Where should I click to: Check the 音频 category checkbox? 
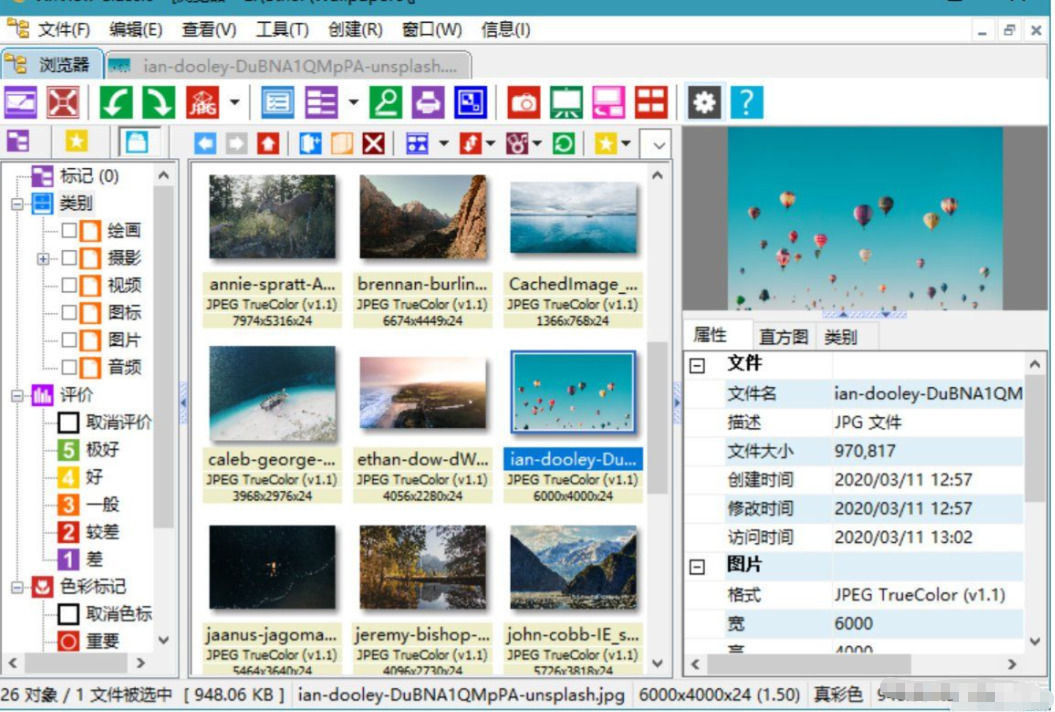pos(69,367)
